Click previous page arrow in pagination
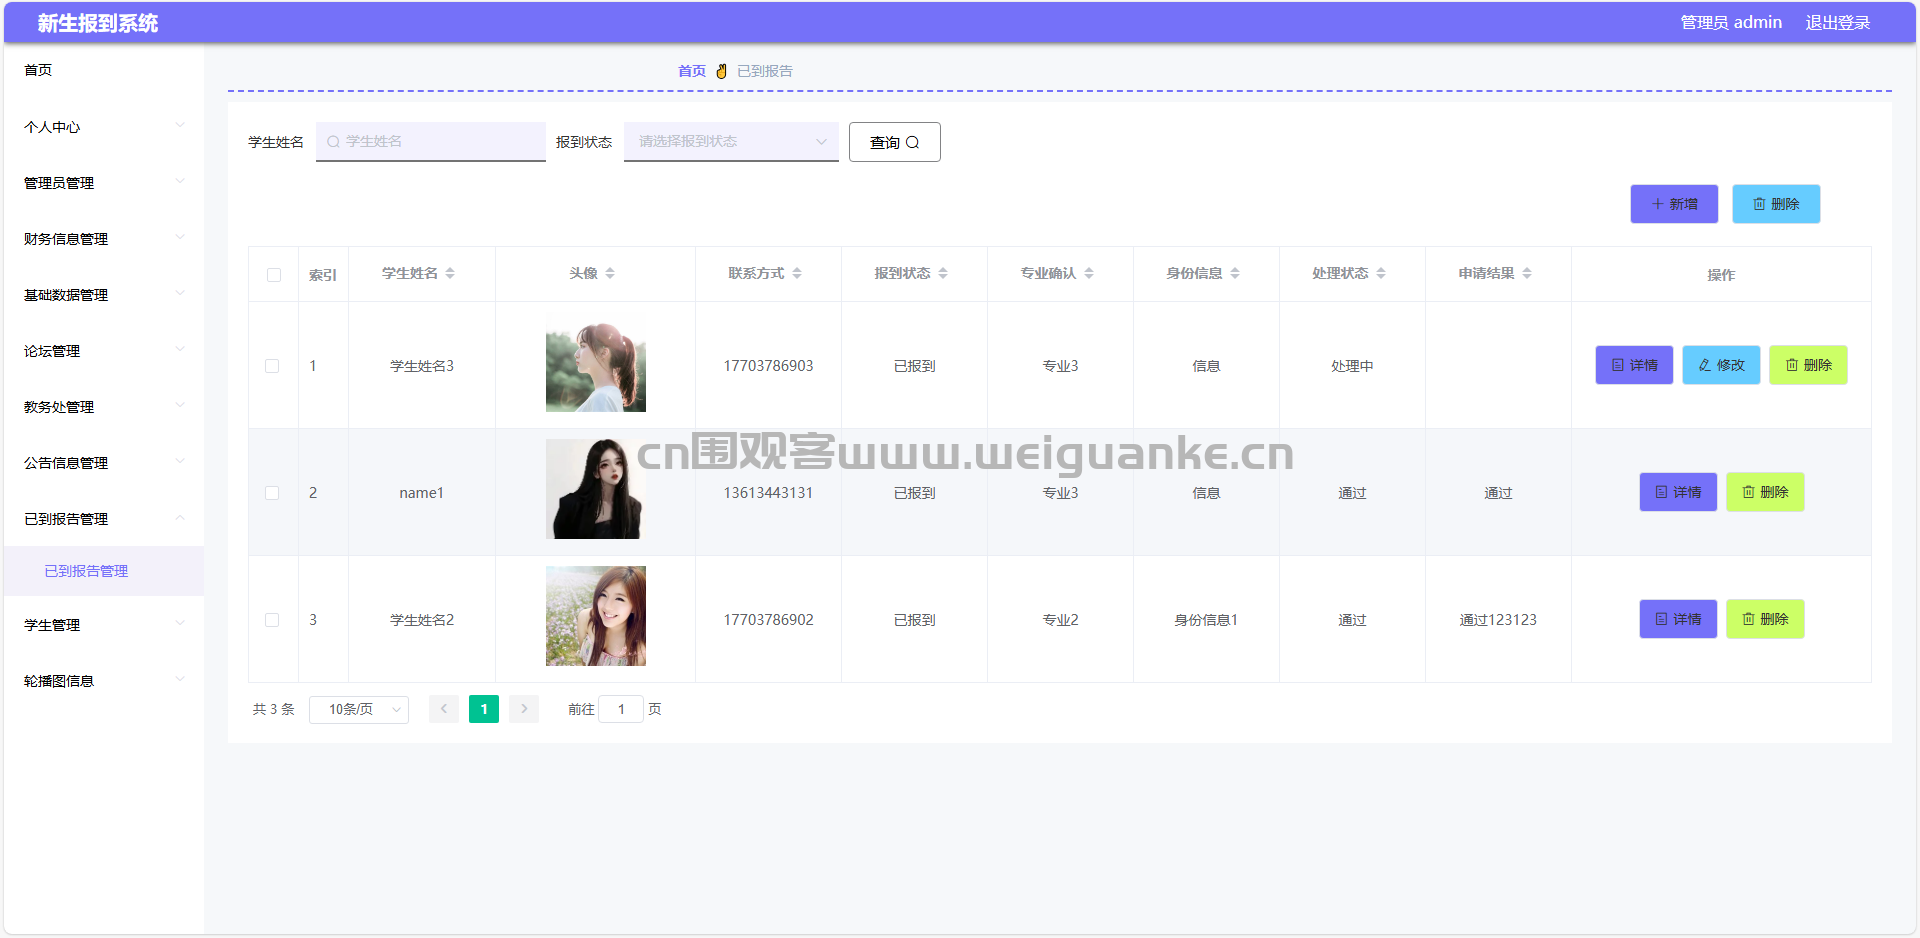The height and width of the screenshot is (938, 1920). (444, 709)
